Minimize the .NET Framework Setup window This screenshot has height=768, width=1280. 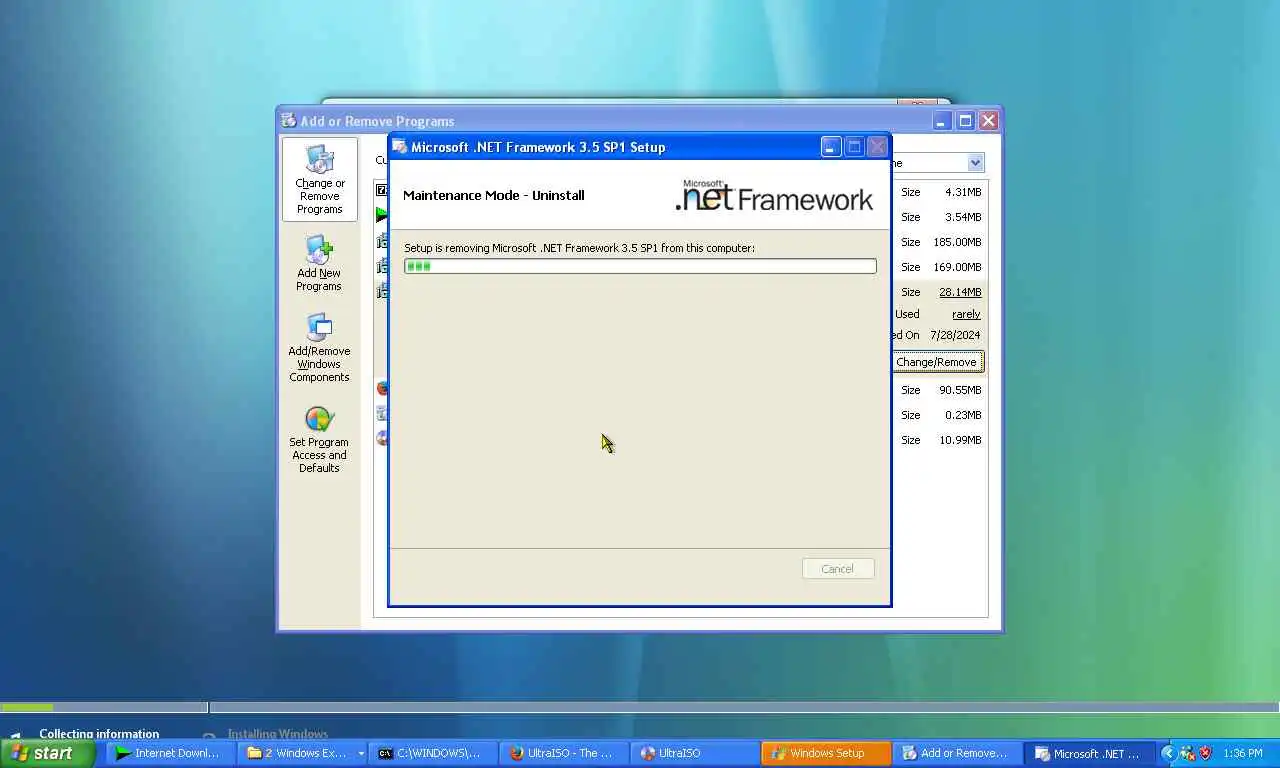831,147
